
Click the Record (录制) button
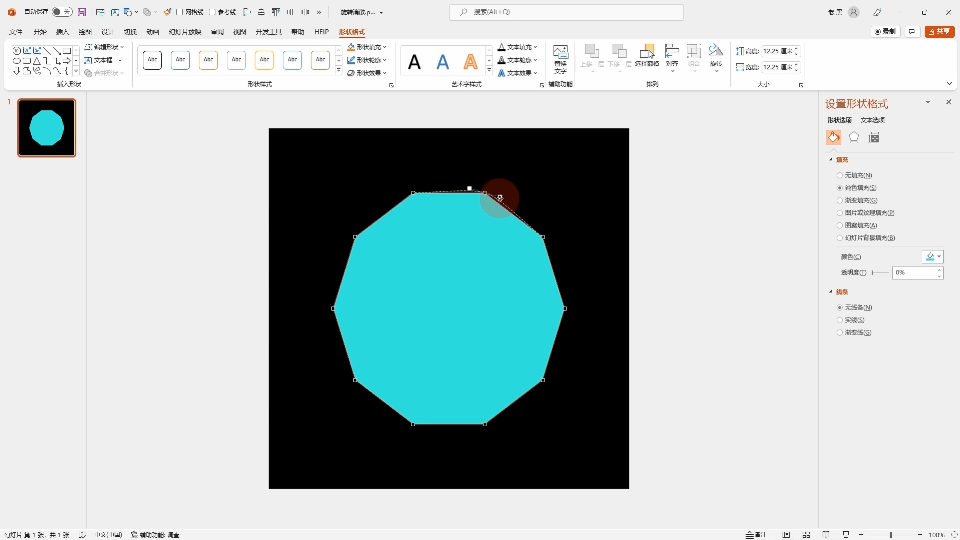pos(885,32)
